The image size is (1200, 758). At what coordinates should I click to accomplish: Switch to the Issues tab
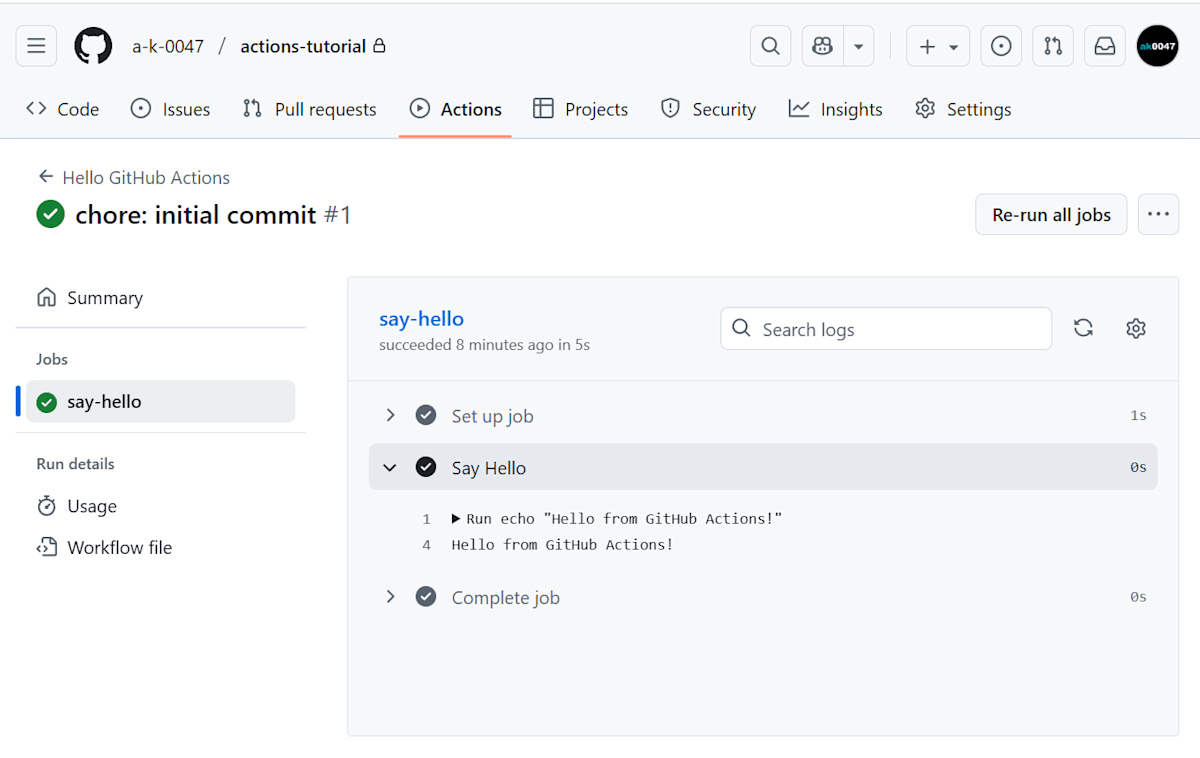click(171, 109)
